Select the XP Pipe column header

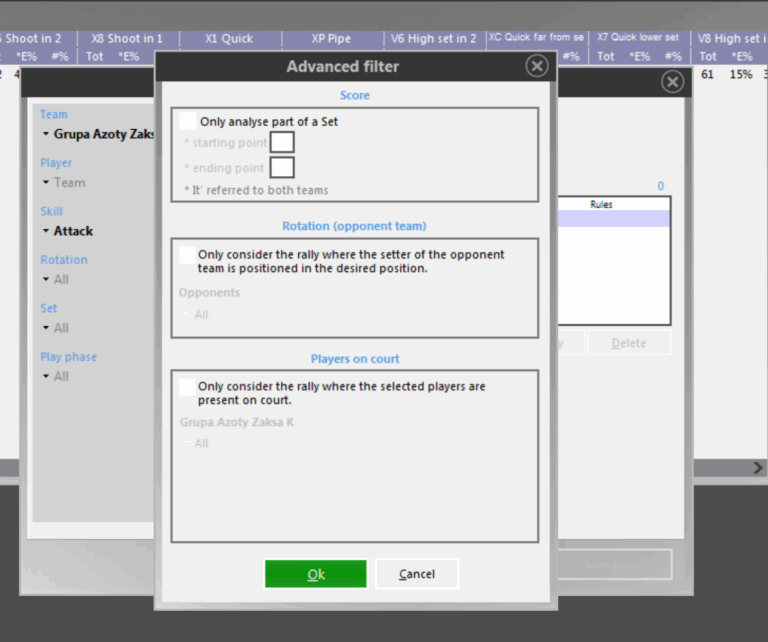tap(331, 39)
